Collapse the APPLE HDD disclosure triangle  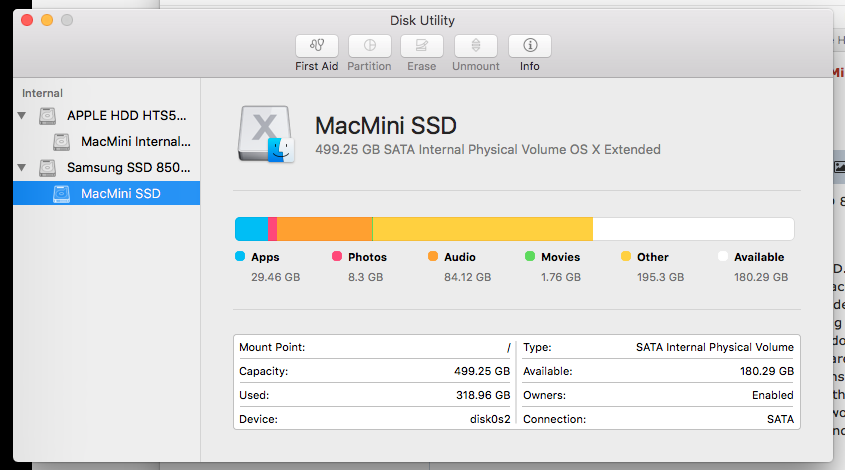coord(22,115)
